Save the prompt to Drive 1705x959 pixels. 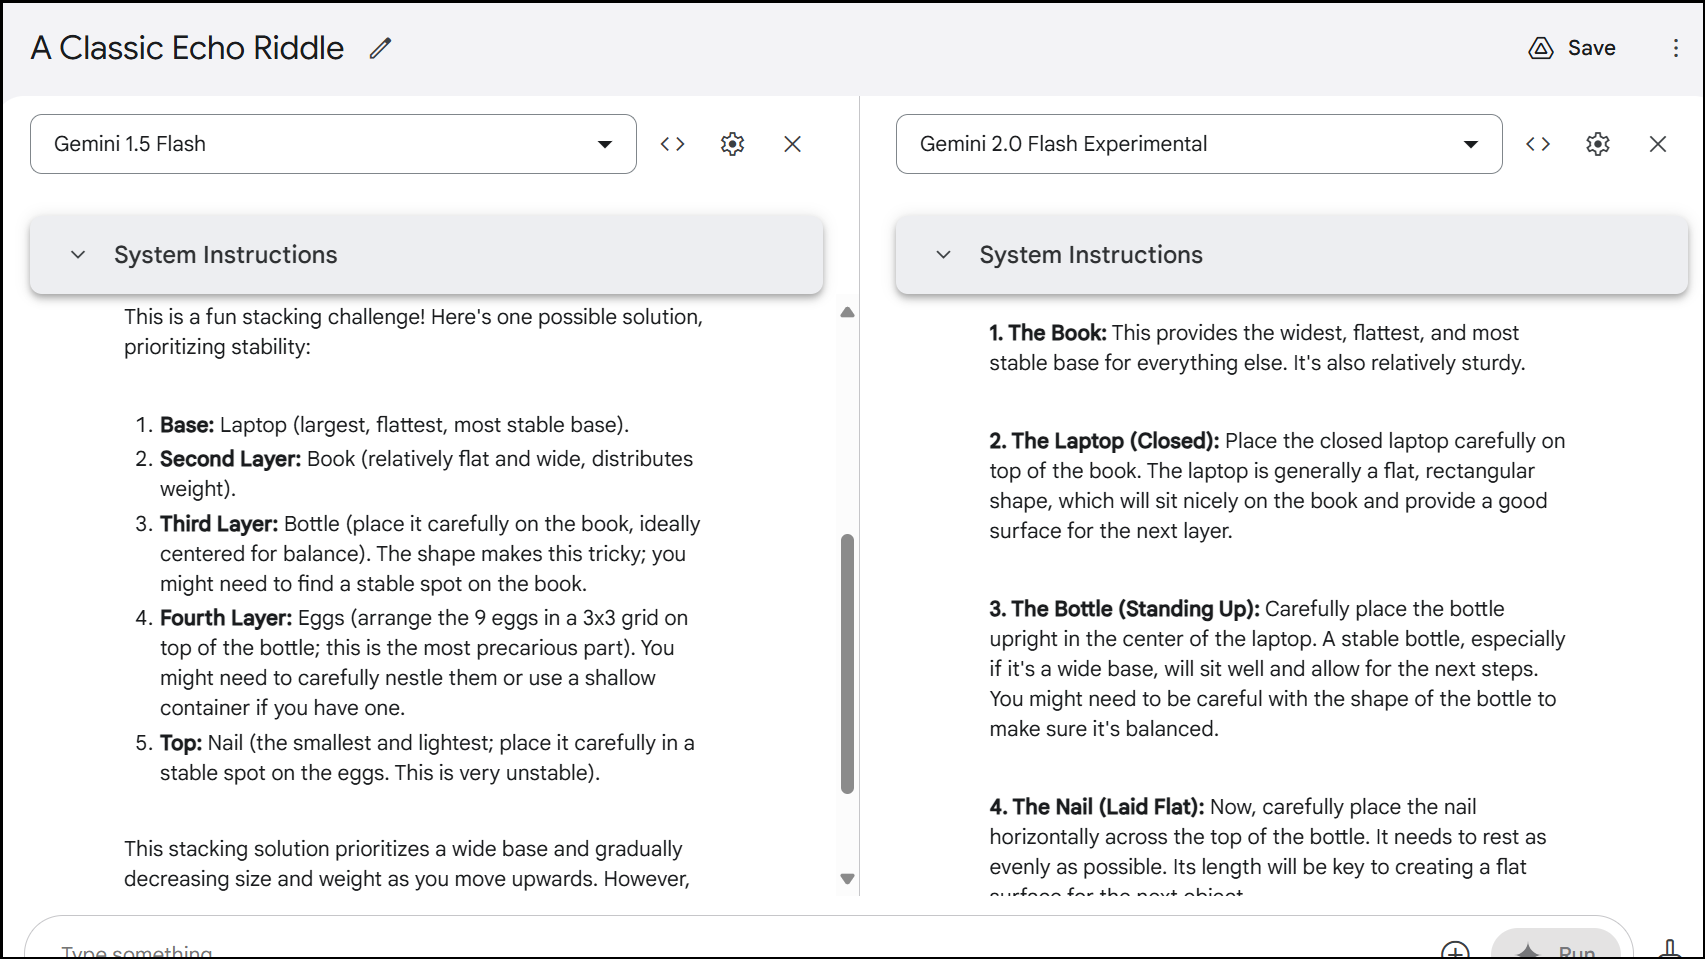point(1572,48)
